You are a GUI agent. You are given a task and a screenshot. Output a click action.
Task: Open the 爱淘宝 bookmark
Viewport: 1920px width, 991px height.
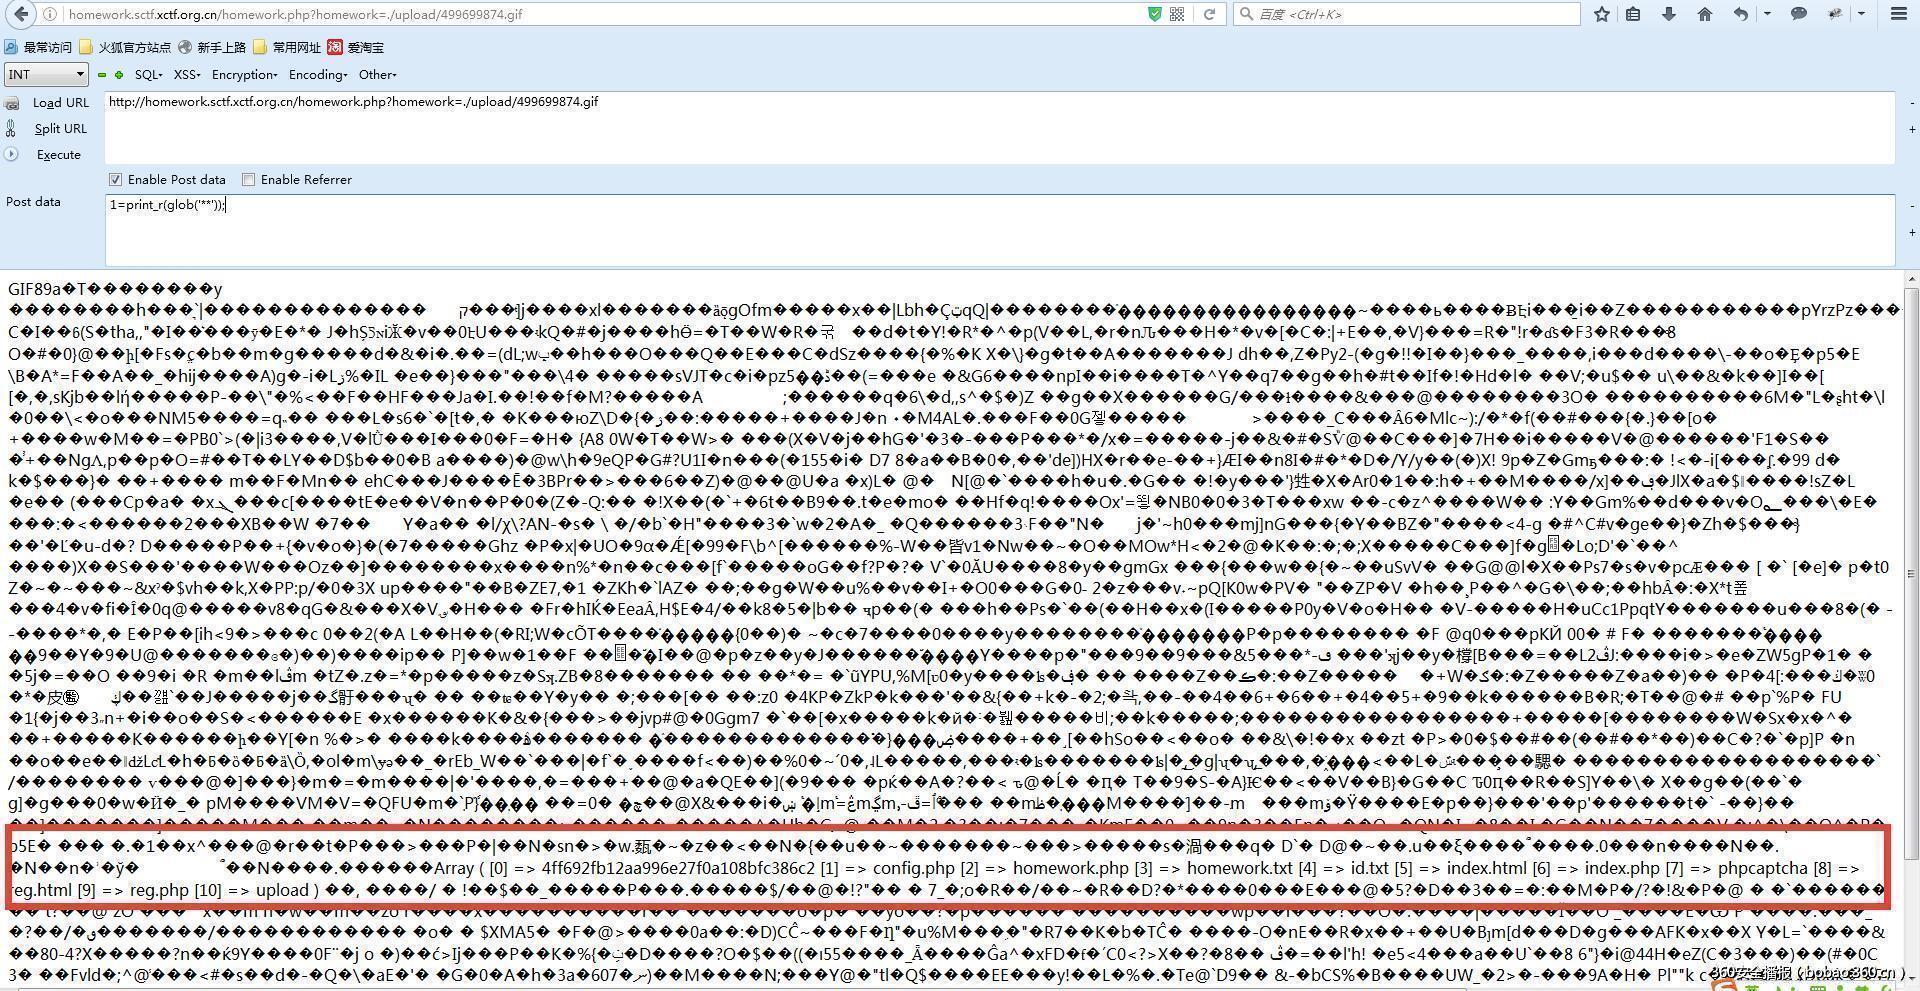coord(355,47)
